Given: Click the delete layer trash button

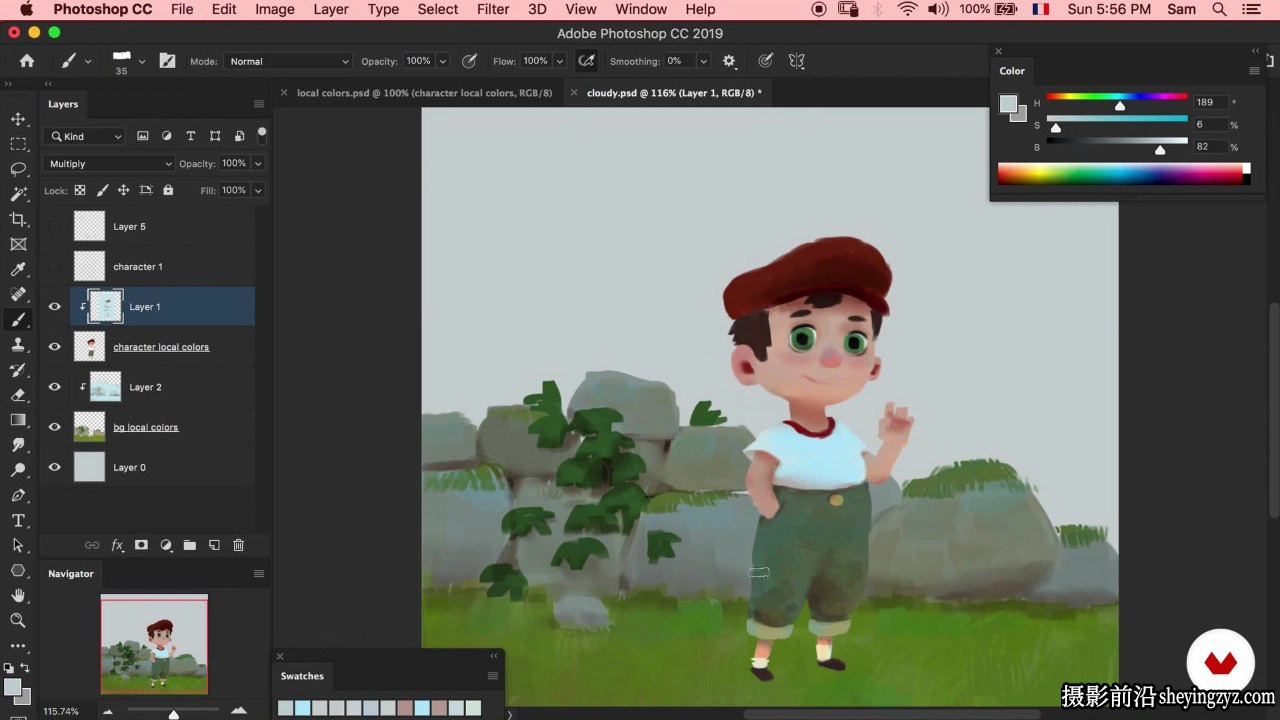Looking at the screenshot, I should click(x=238, y=545).
